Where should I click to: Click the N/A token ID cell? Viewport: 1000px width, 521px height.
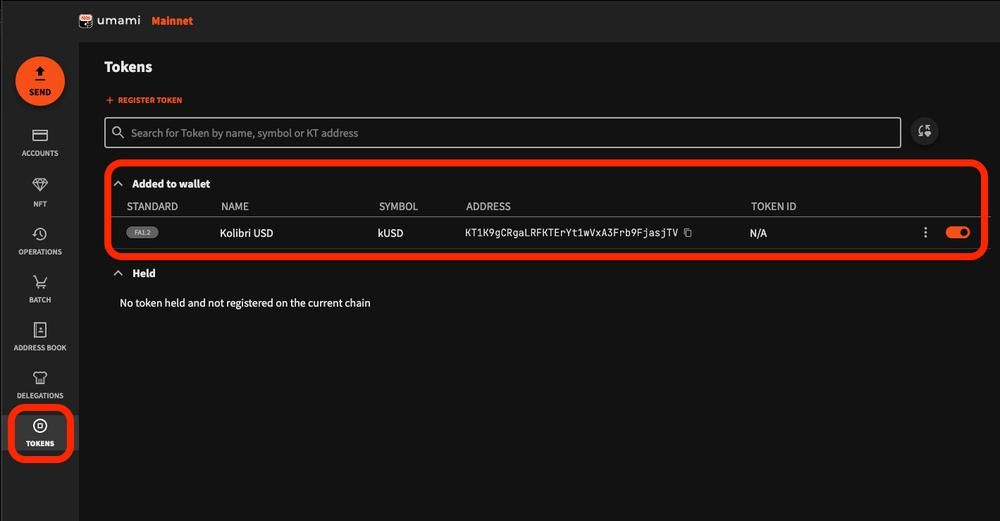coord(758,233)
